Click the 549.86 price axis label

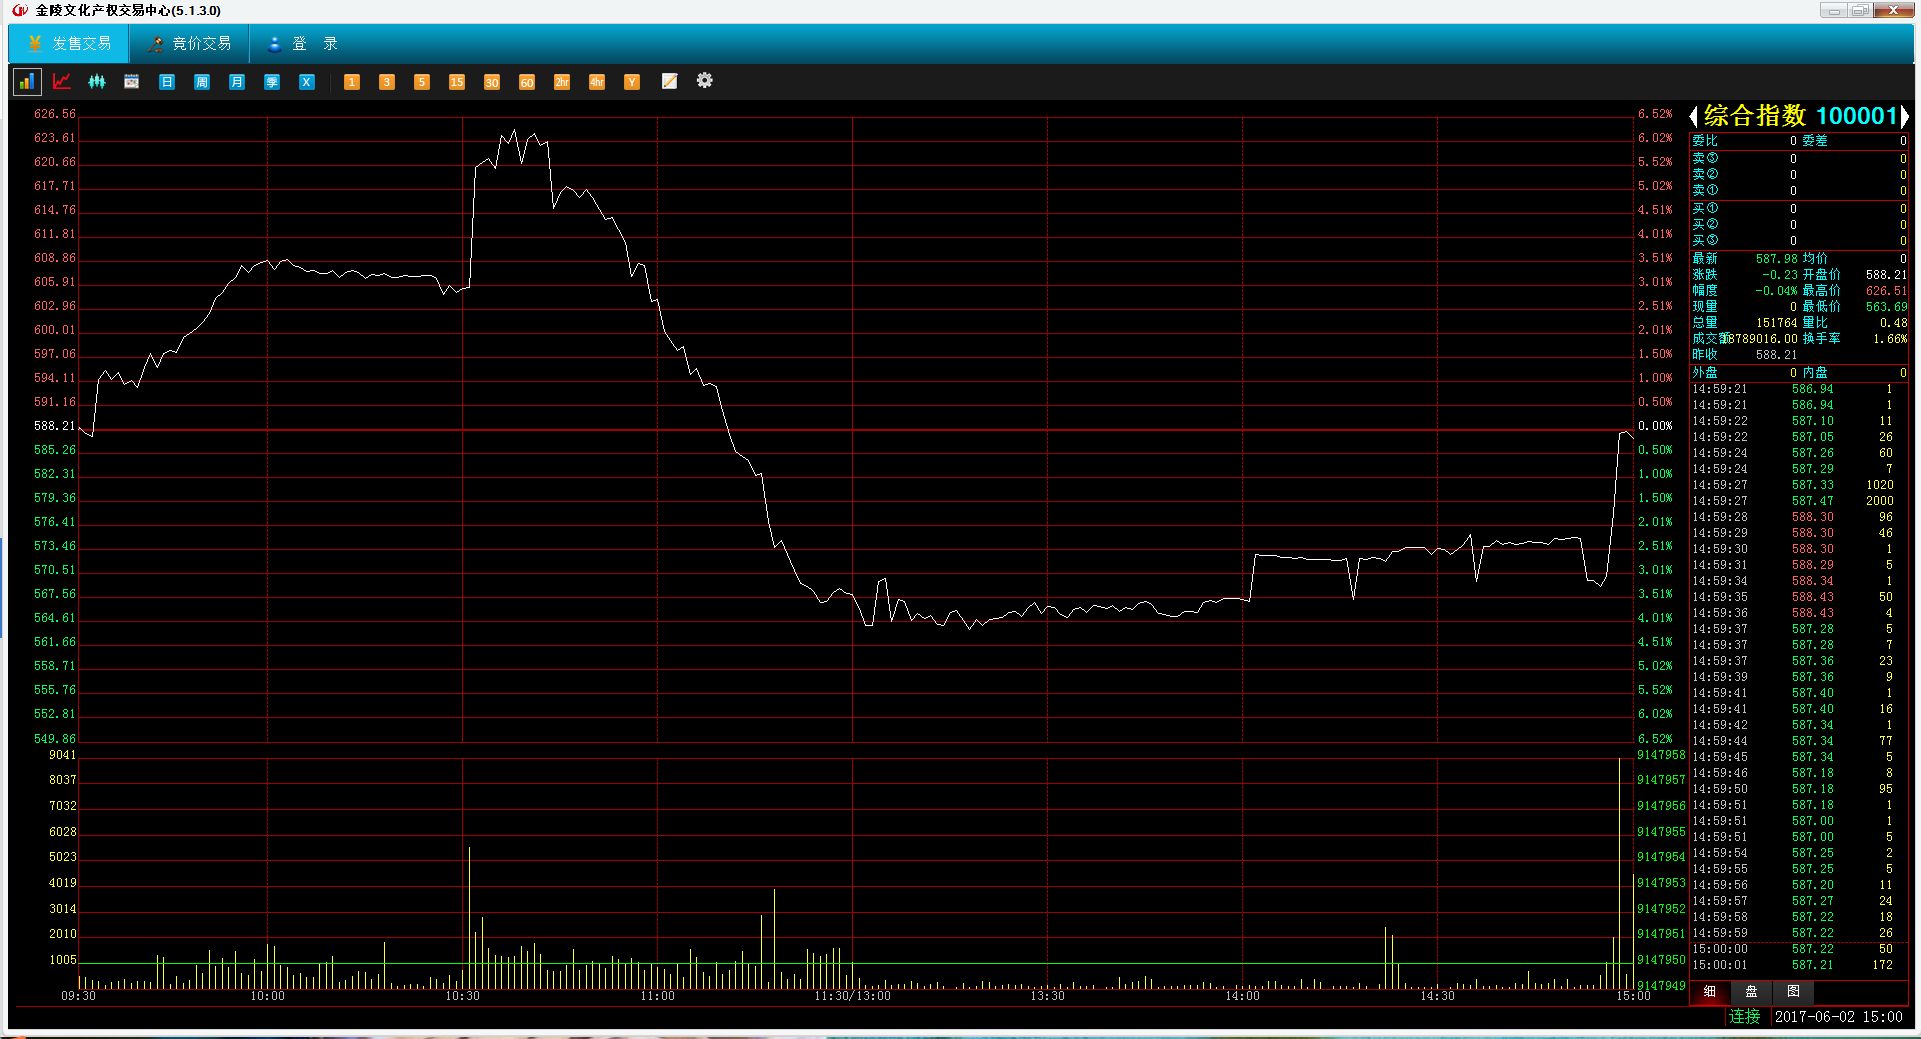(x=55, y=739)
